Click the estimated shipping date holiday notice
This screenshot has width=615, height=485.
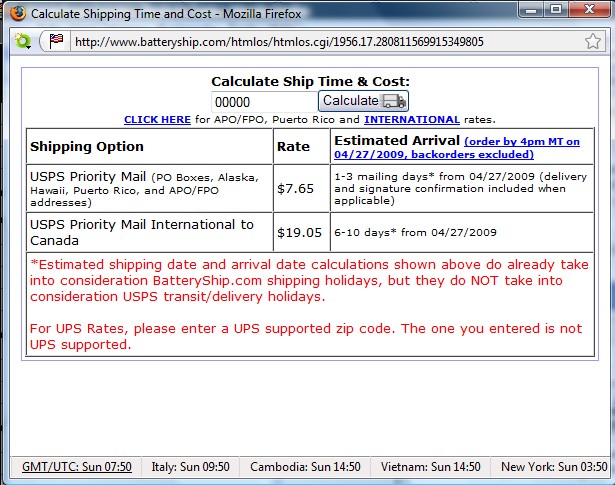coord(309,281)
